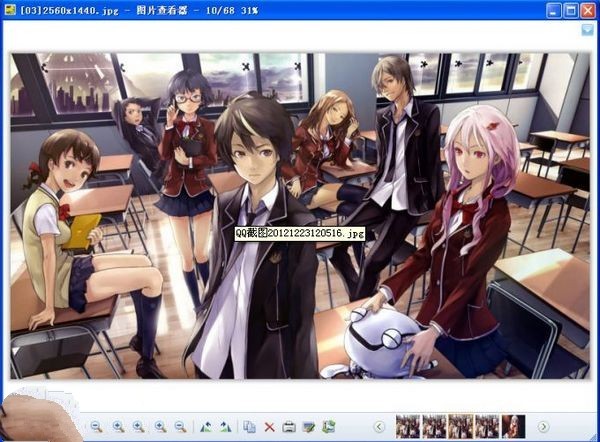Screen dimensions: 600x442
Task: Click the displayed classroom anime image
Action: [300, 216]
